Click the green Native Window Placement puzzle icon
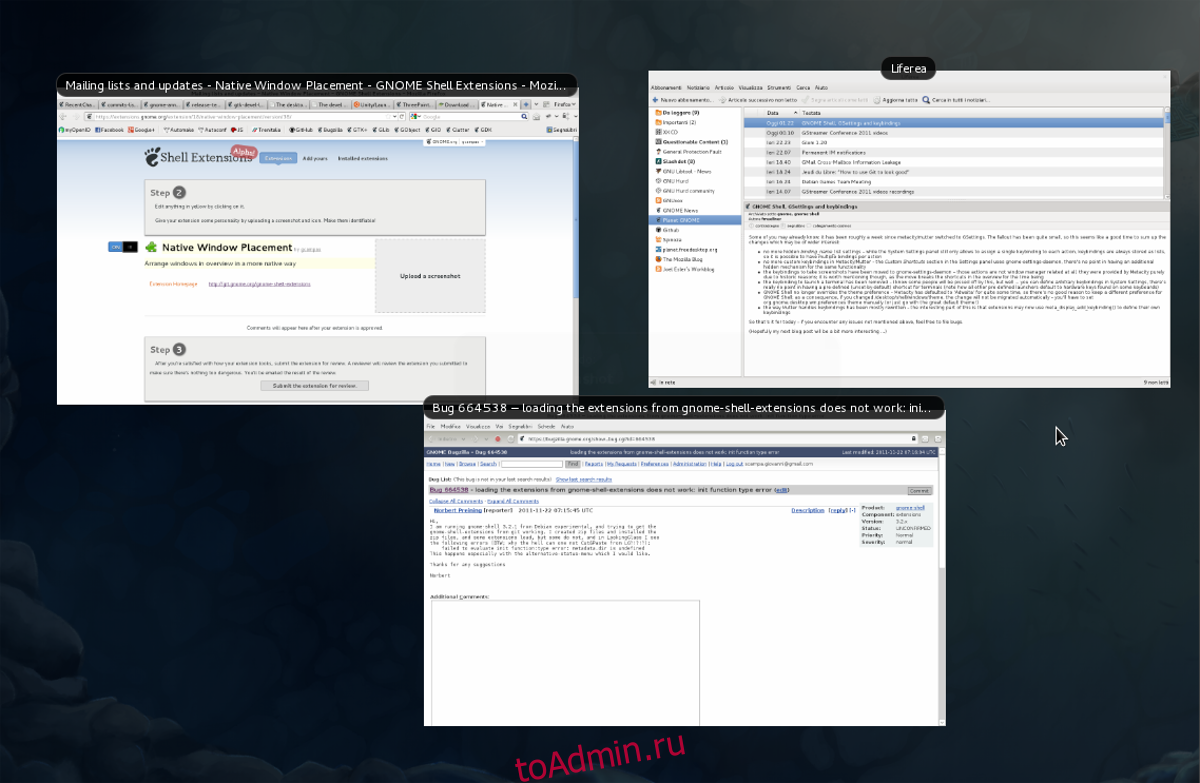Viewport: 1200px width, 783px height. pyautogui.click(x=151, y=247)
